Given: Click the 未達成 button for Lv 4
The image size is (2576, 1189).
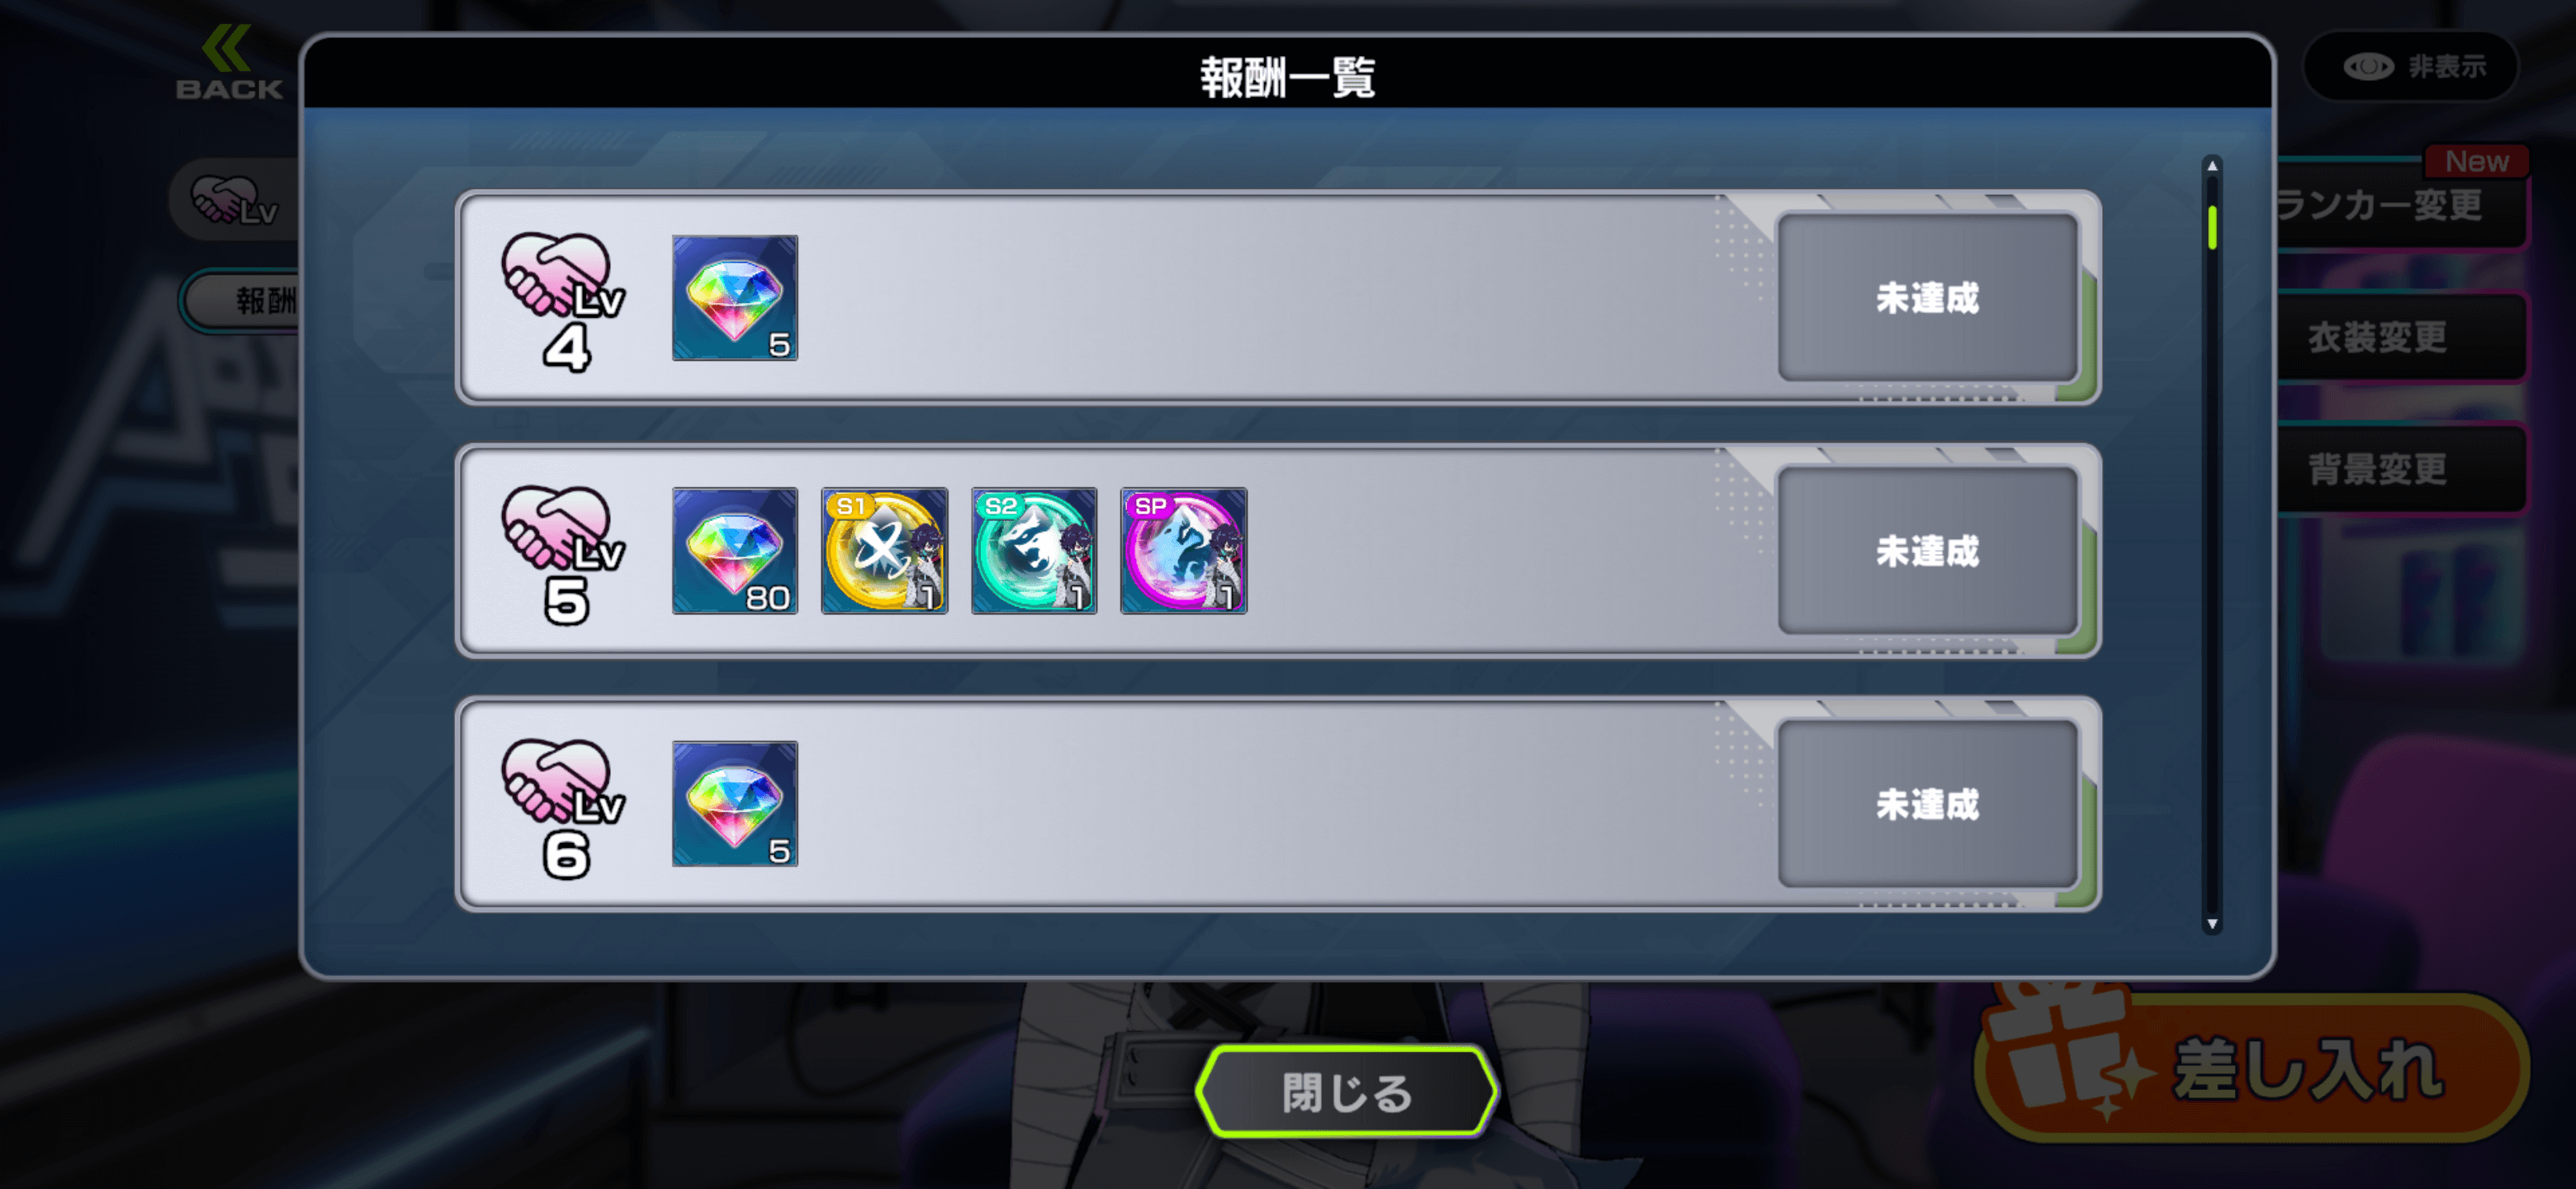Looking at the screenshot, I should [1927, 298].
